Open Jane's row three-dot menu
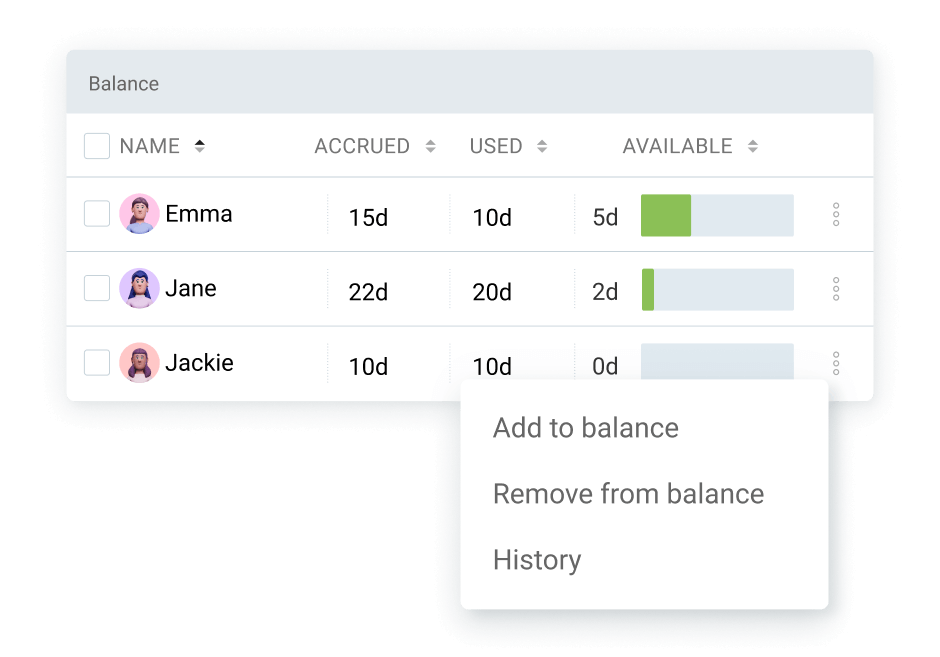Screen dimensions: 940x657 tap(836, 289)
